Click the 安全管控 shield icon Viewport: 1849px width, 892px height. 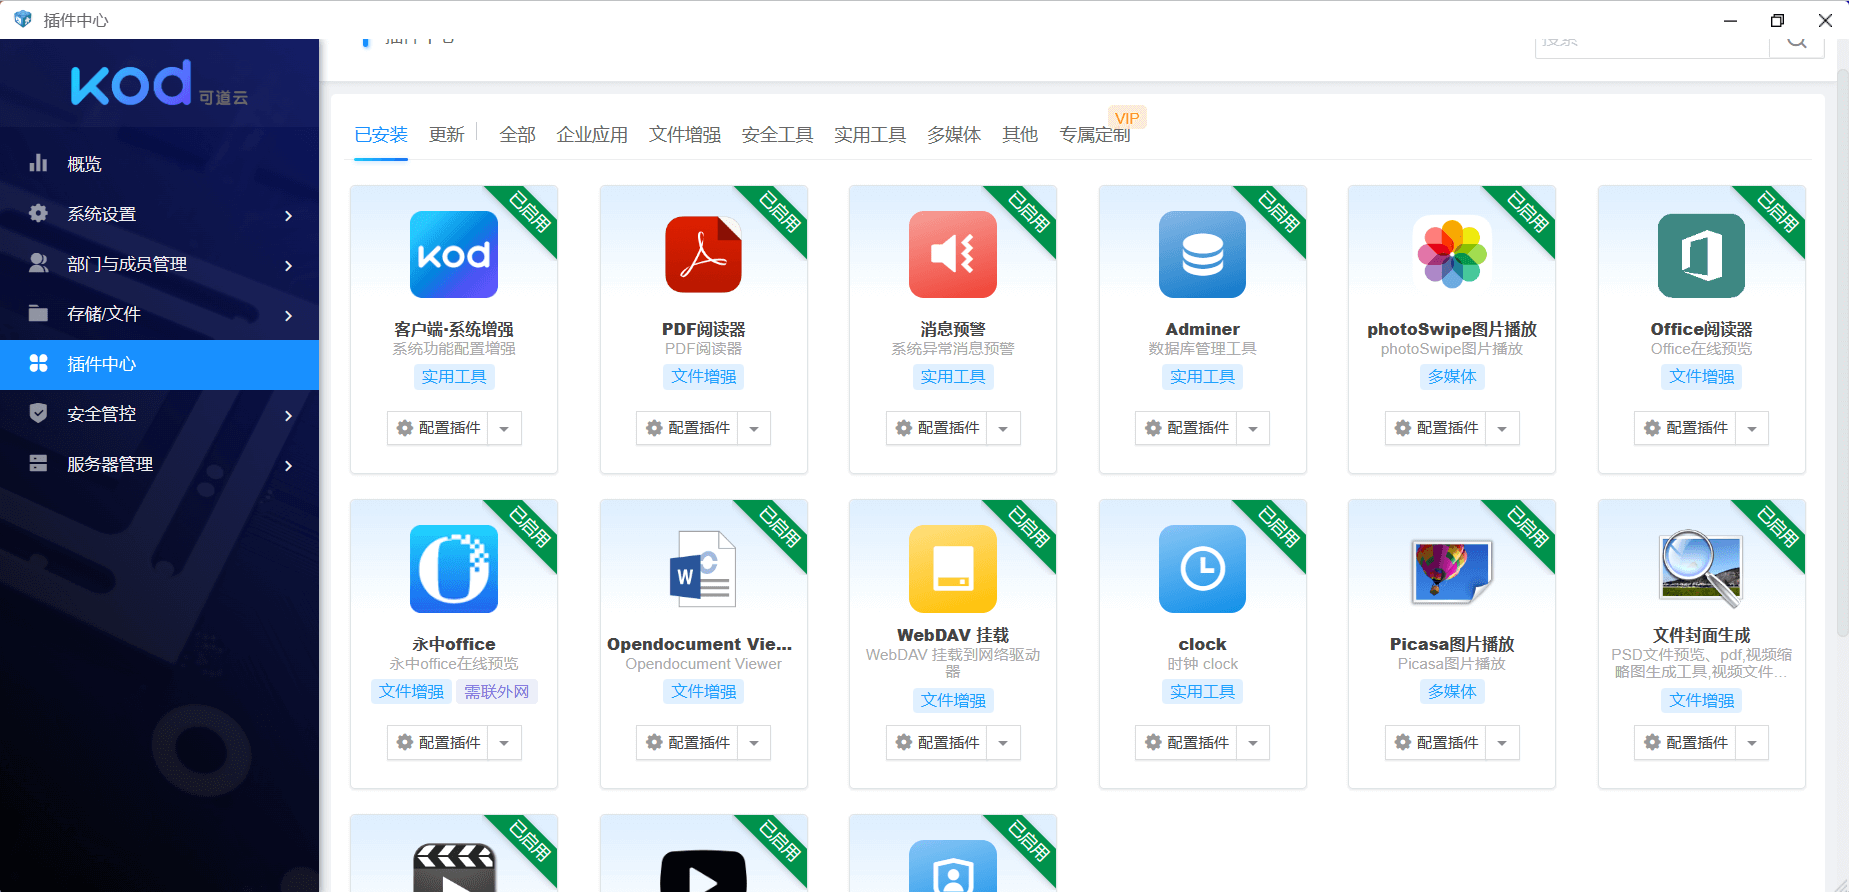38,413
